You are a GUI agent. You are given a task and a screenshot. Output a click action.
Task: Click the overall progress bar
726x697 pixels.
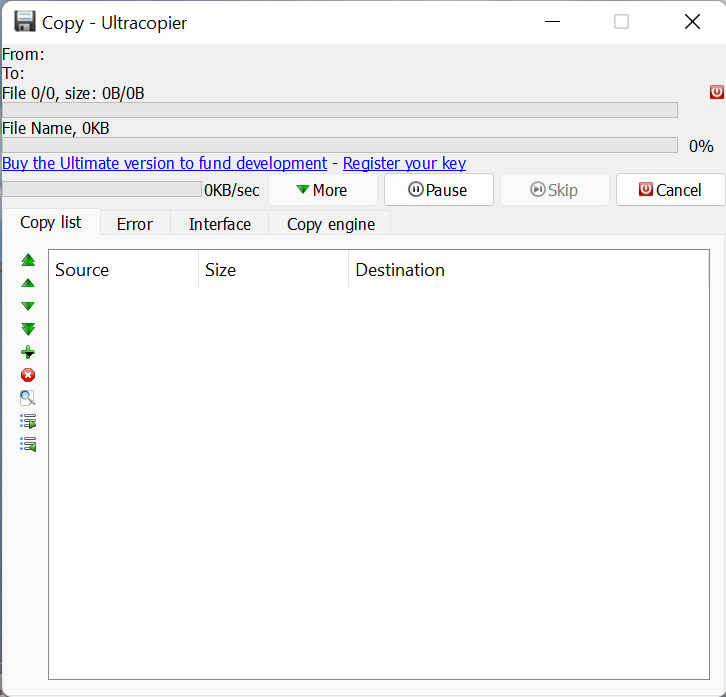pos(340,110)
